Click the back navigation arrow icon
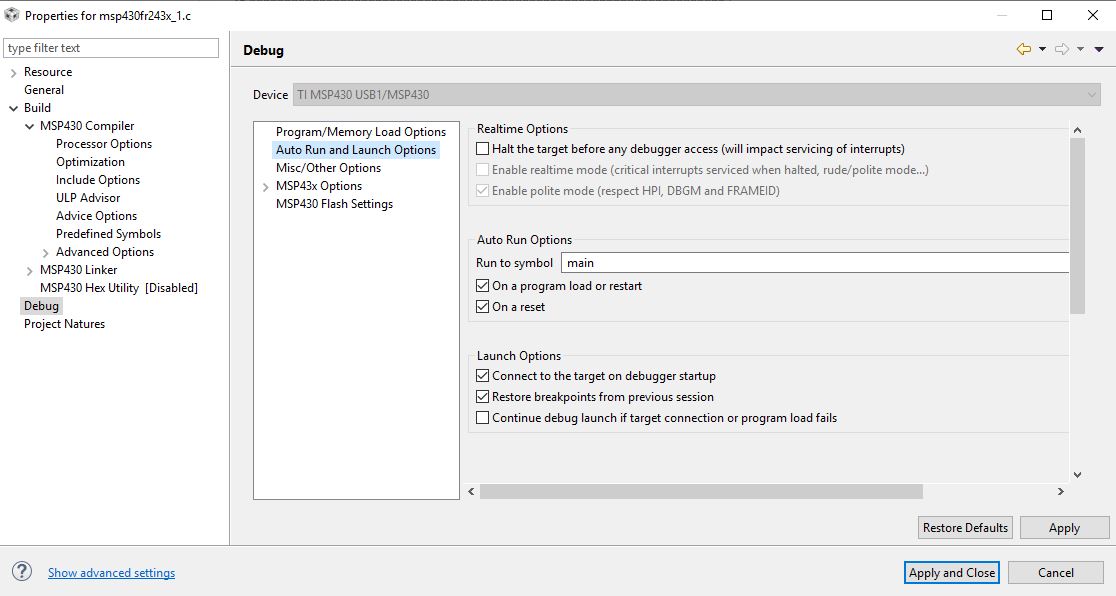The height and width of the screenshot is (596, 1116). click(x=1023, y=49)
